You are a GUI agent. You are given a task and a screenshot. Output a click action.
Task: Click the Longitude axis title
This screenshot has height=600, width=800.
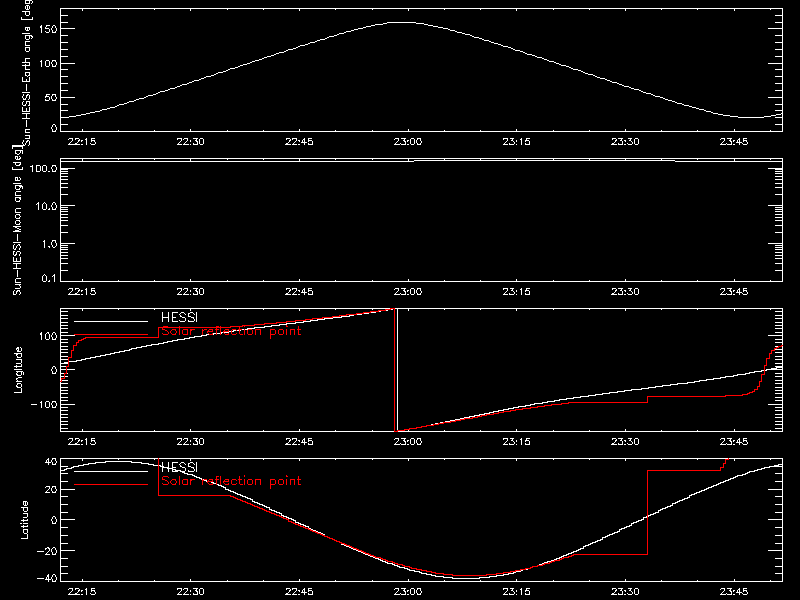[18, 370]
